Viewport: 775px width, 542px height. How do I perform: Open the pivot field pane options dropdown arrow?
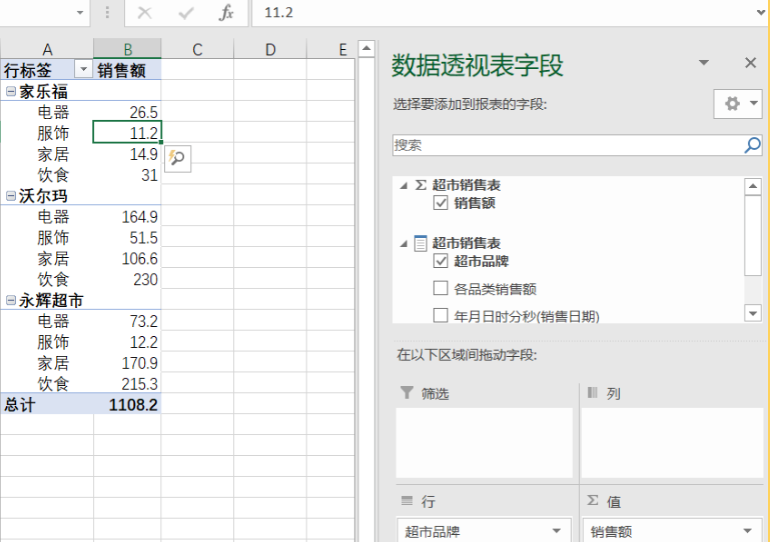(704, 62)
